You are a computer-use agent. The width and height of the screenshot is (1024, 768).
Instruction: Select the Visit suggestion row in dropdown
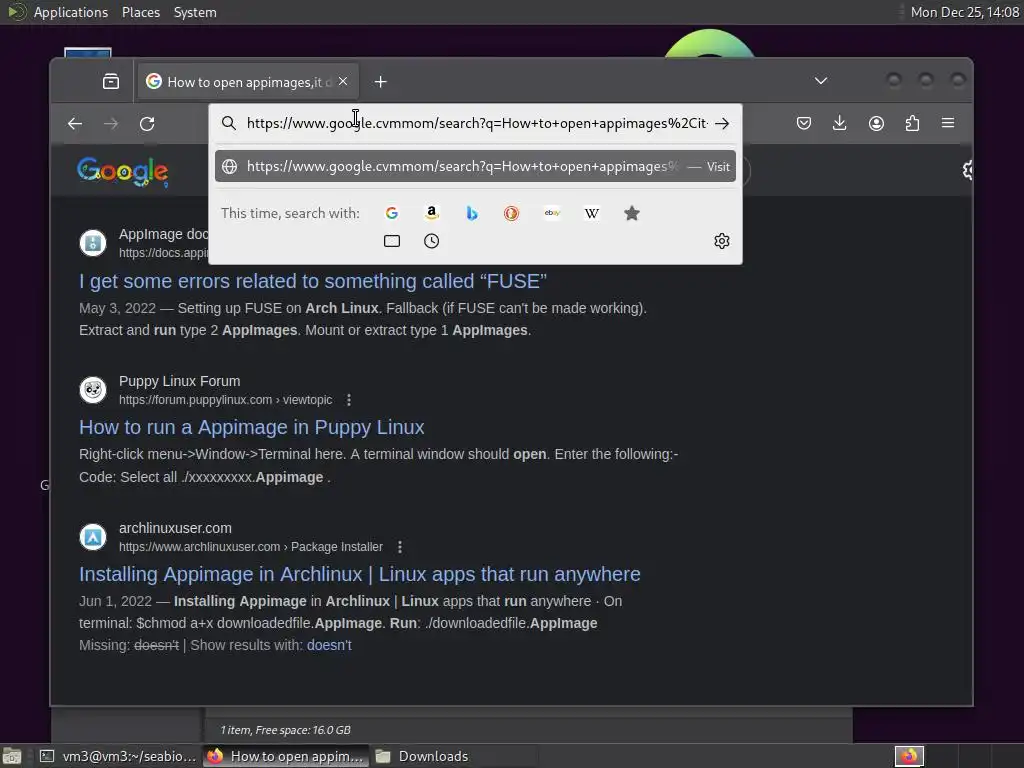coord(475,167)
